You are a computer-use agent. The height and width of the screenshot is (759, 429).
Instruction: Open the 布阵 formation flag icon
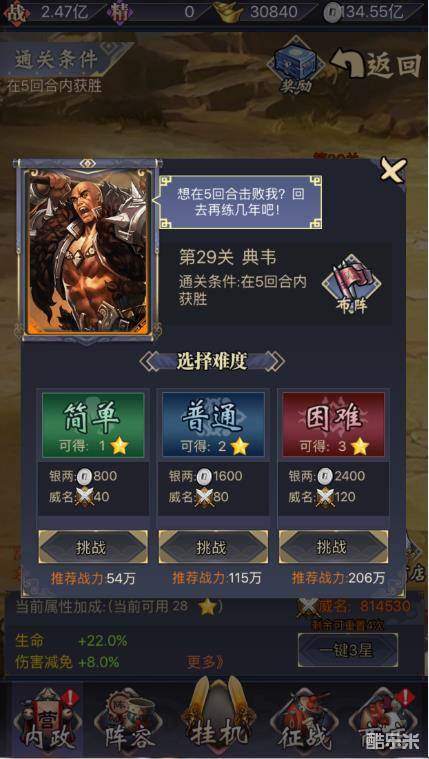pyautogui.click(x=352, y=286)
